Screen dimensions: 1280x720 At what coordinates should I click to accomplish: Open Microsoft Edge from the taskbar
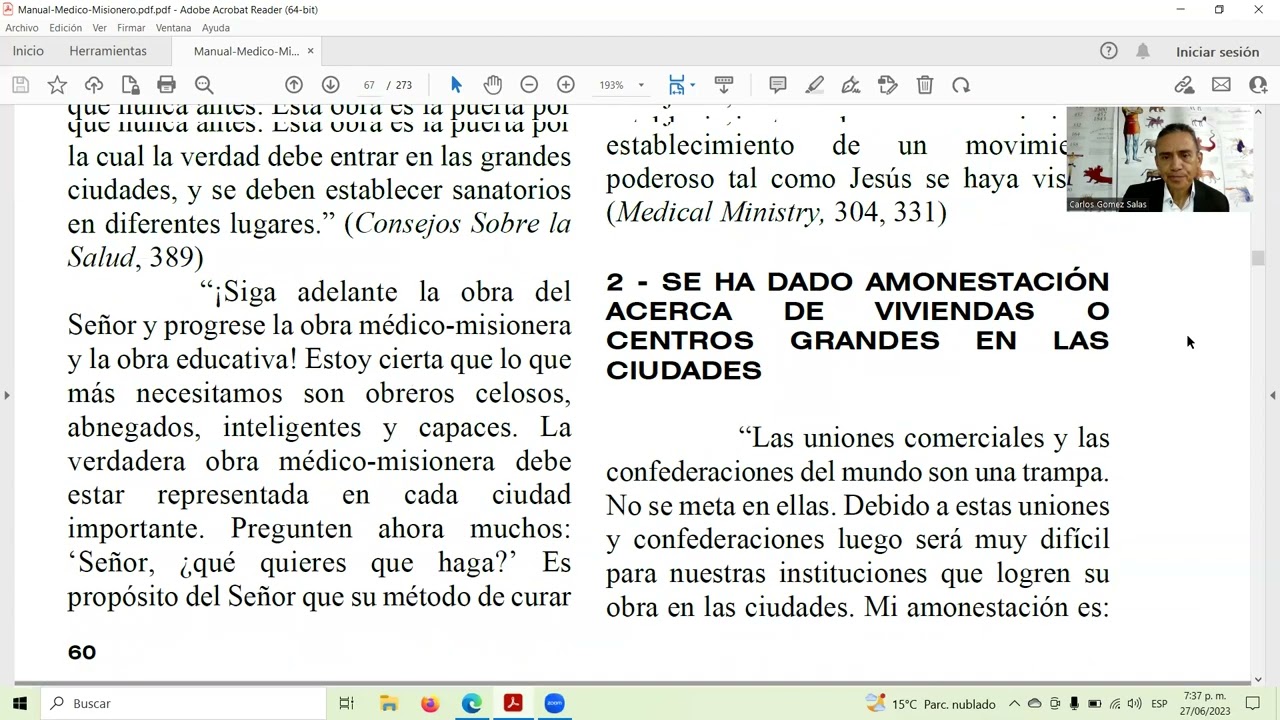pyautogui.click(x=471, y=703)
